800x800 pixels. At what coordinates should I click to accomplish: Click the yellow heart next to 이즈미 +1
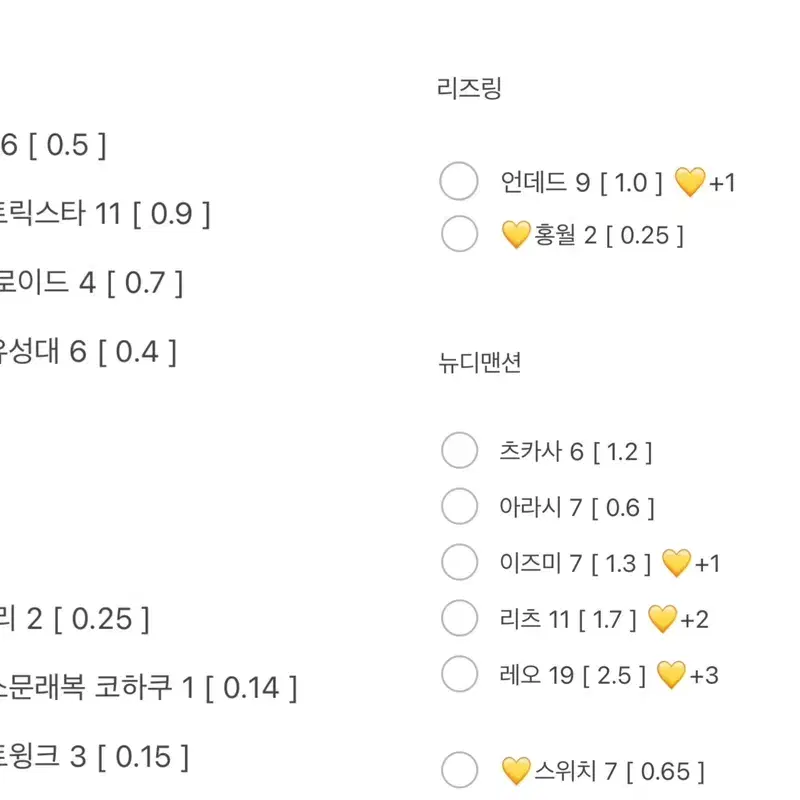point(676,563)
